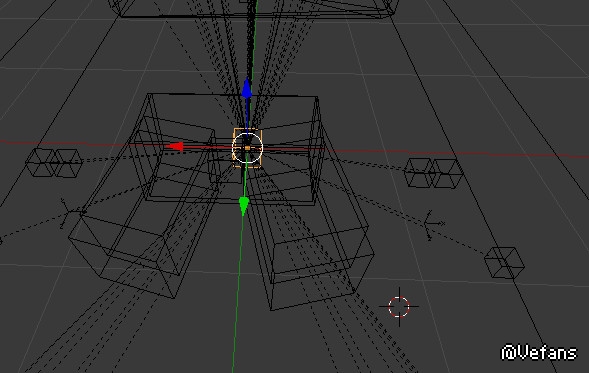Click the @Vefans watermark text
This screenshot has height=373, width=589.
(x=539, y=353)
